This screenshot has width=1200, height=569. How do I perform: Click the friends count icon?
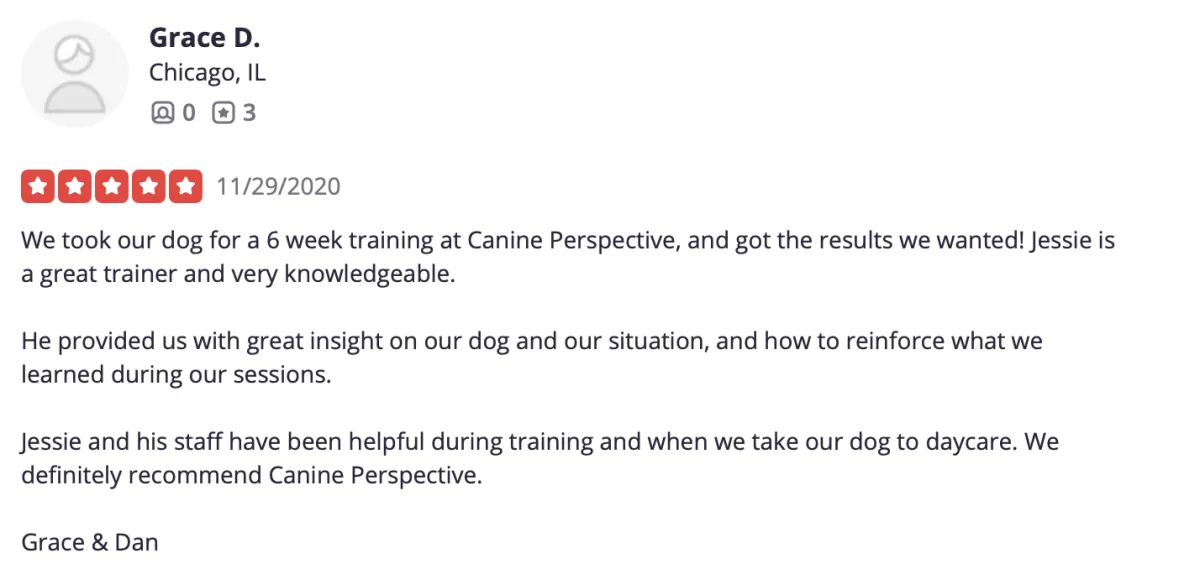[x=162, y=113]
